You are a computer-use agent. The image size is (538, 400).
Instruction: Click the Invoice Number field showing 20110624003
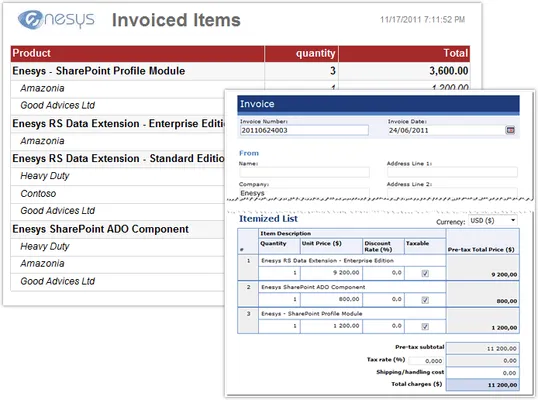click(304, 130)
